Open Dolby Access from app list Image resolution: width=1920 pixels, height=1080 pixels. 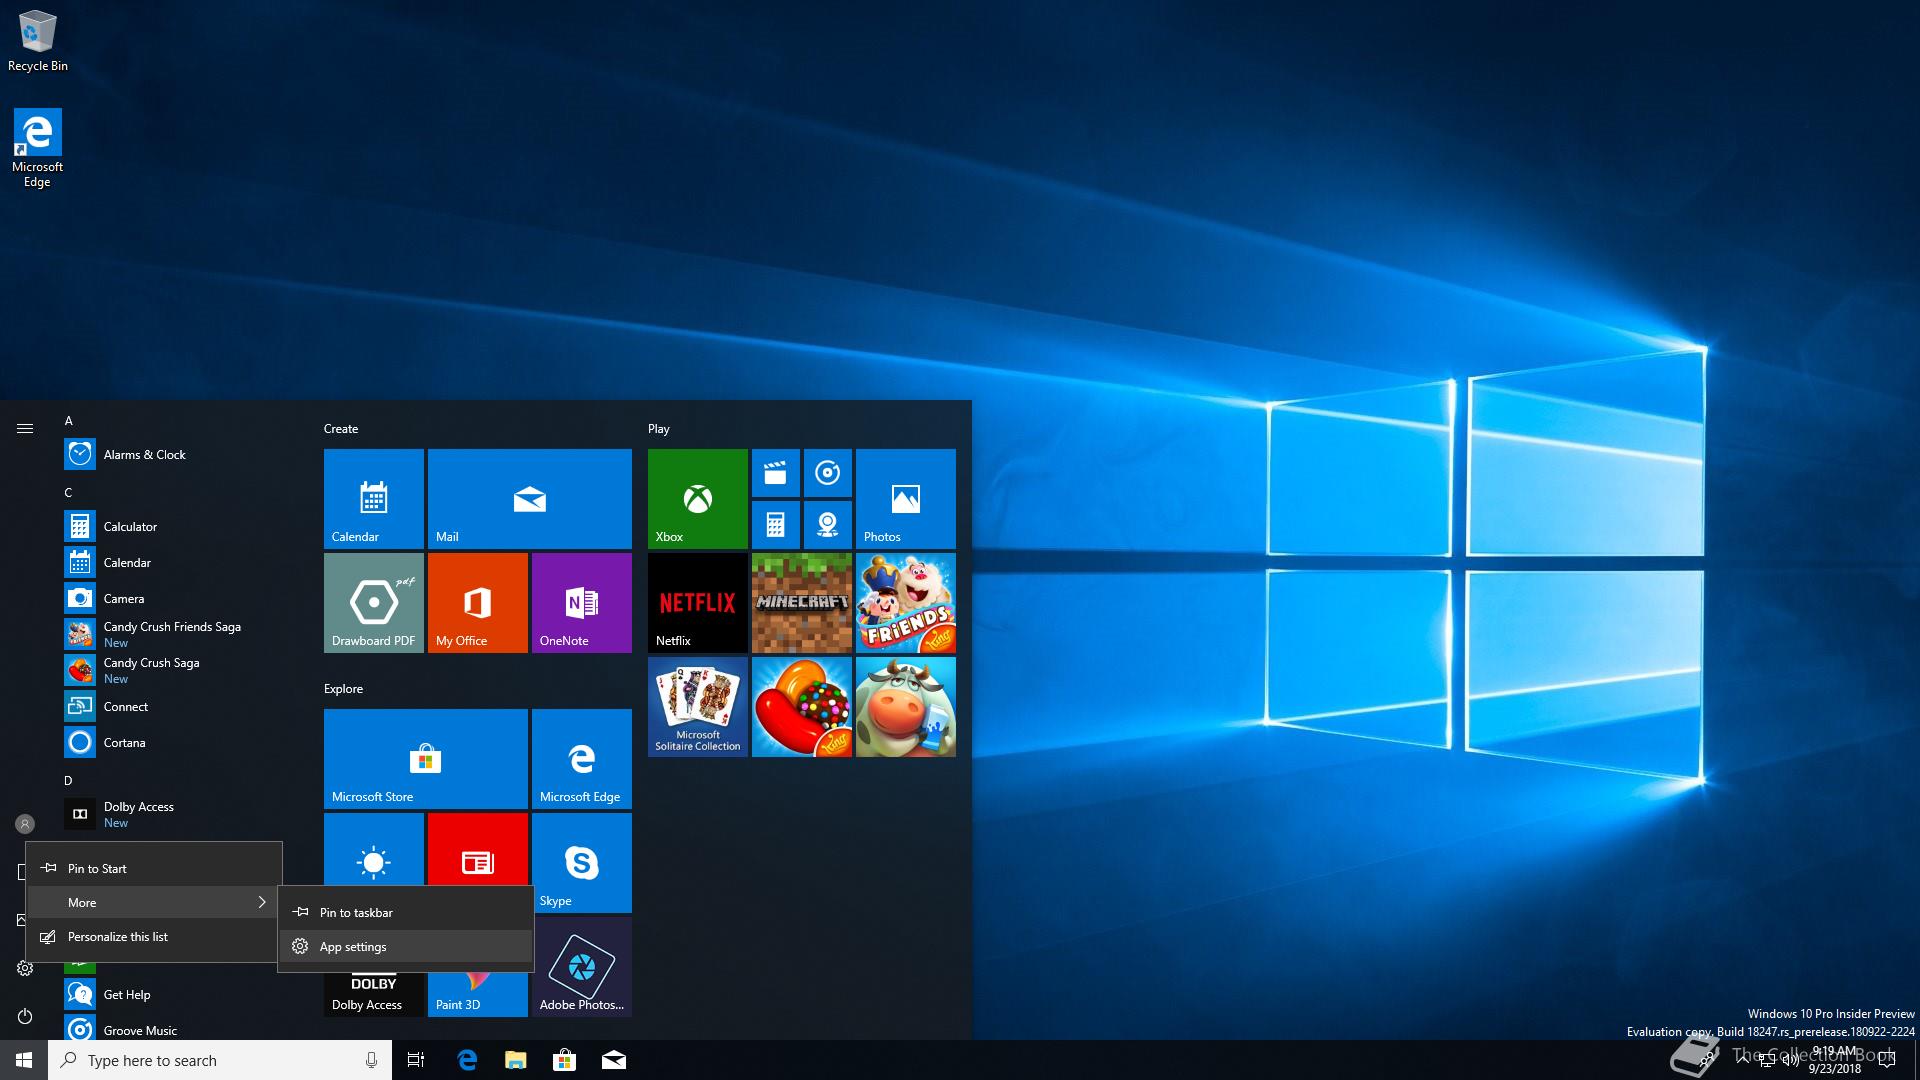(x=182, y=814)
